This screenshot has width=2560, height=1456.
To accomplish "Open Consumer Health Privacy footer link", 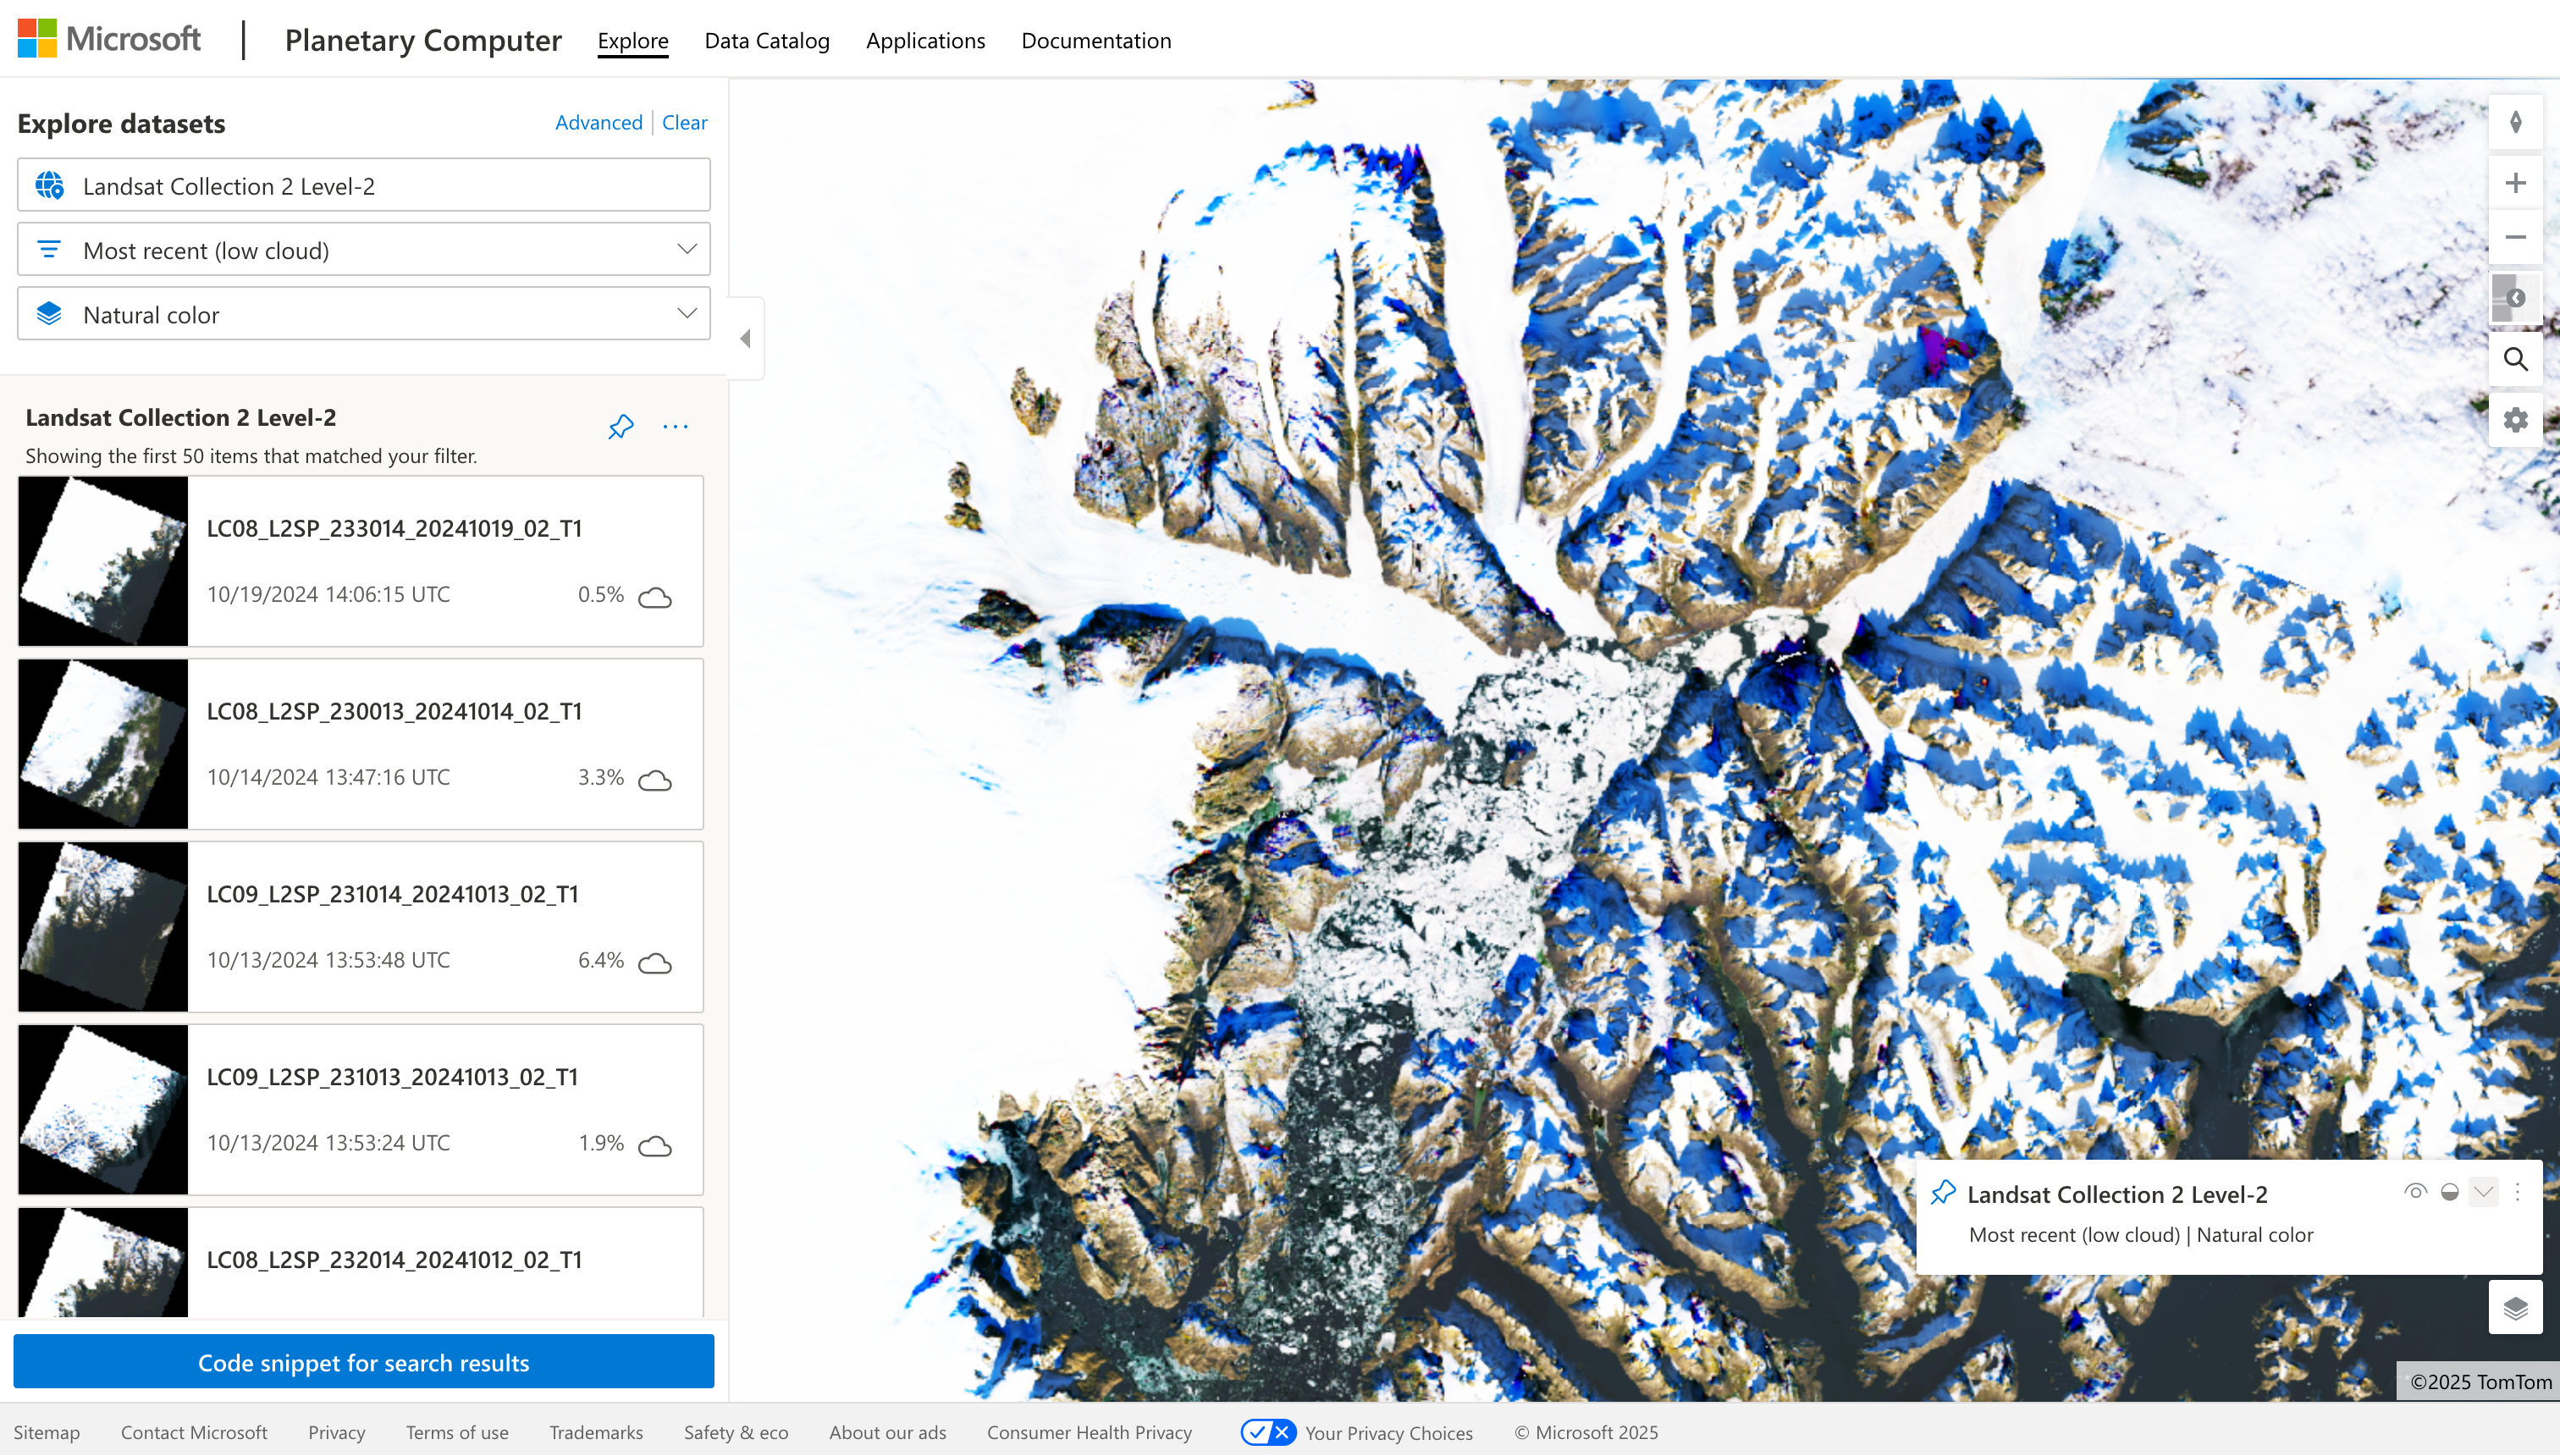I will (1089, 1433).
